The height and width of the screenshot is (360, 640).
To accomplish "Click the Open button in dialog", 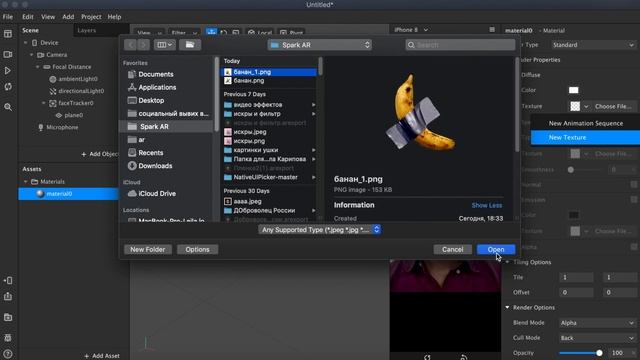I will tap(496, 249).
